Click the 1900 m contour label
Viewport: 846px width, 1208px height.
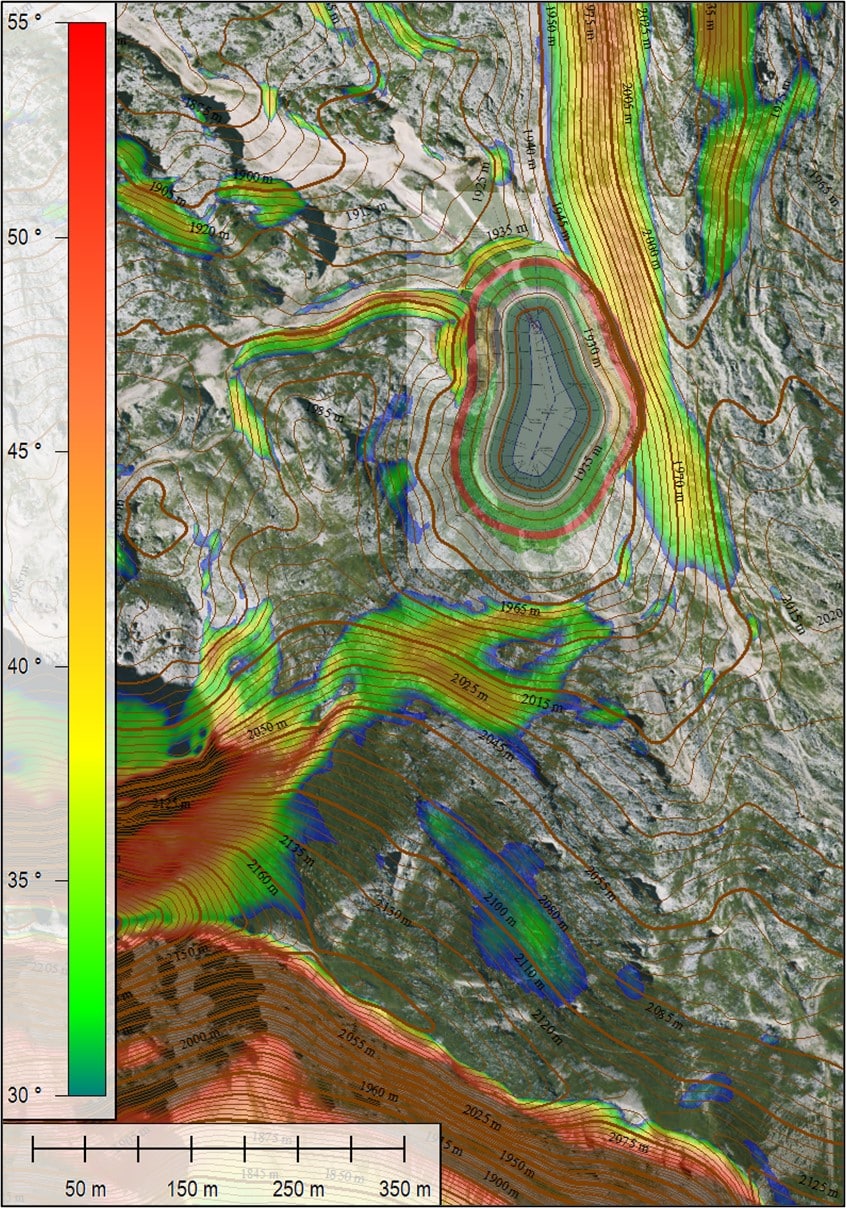coord(251,177)
